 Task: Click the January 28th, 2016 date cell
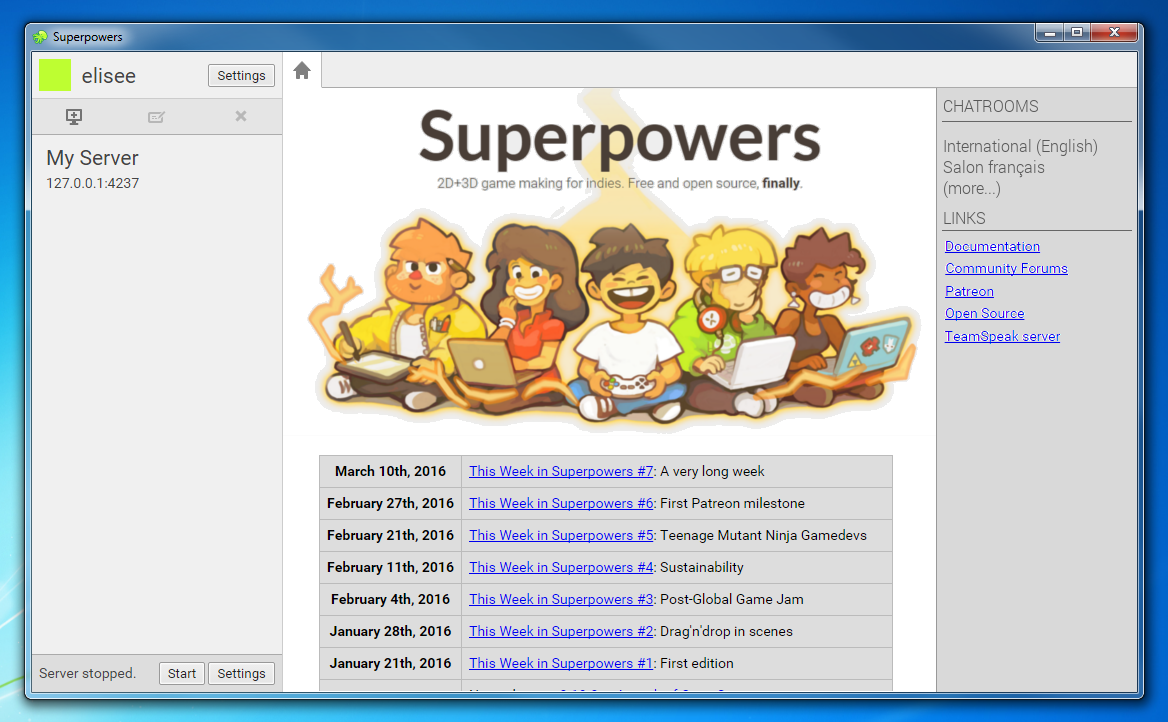(x=390, y=632)
